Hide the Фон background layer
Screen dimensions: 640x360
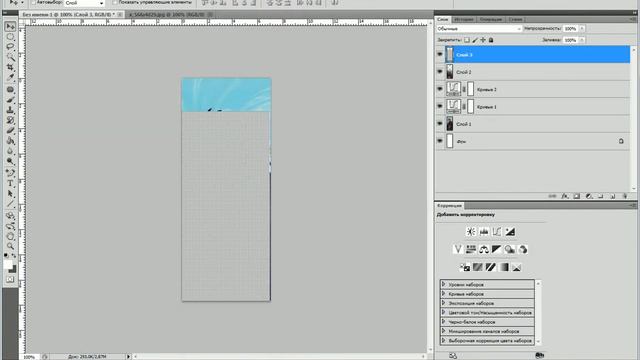(x=440, y=141)
